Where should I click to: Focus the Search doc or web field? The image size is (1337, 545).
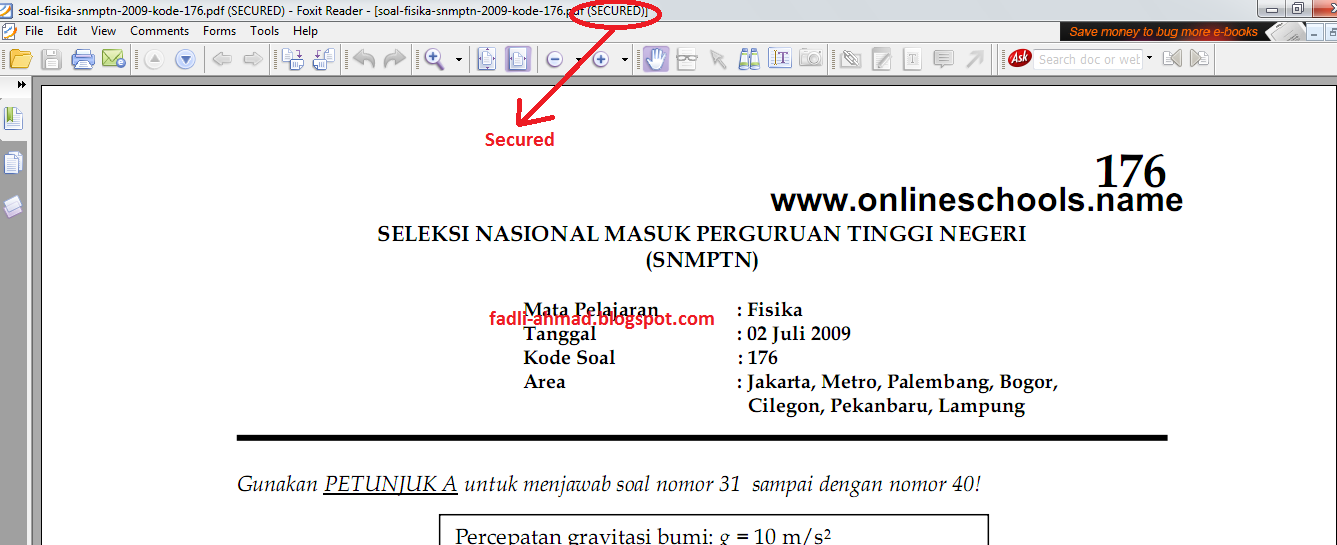pyautogui.click(x=1088, y=59)
